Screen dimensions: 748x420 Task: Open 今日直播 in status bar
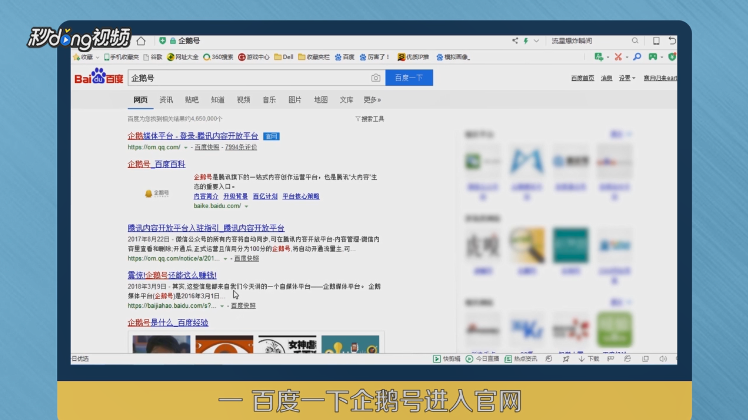[482, 359]
